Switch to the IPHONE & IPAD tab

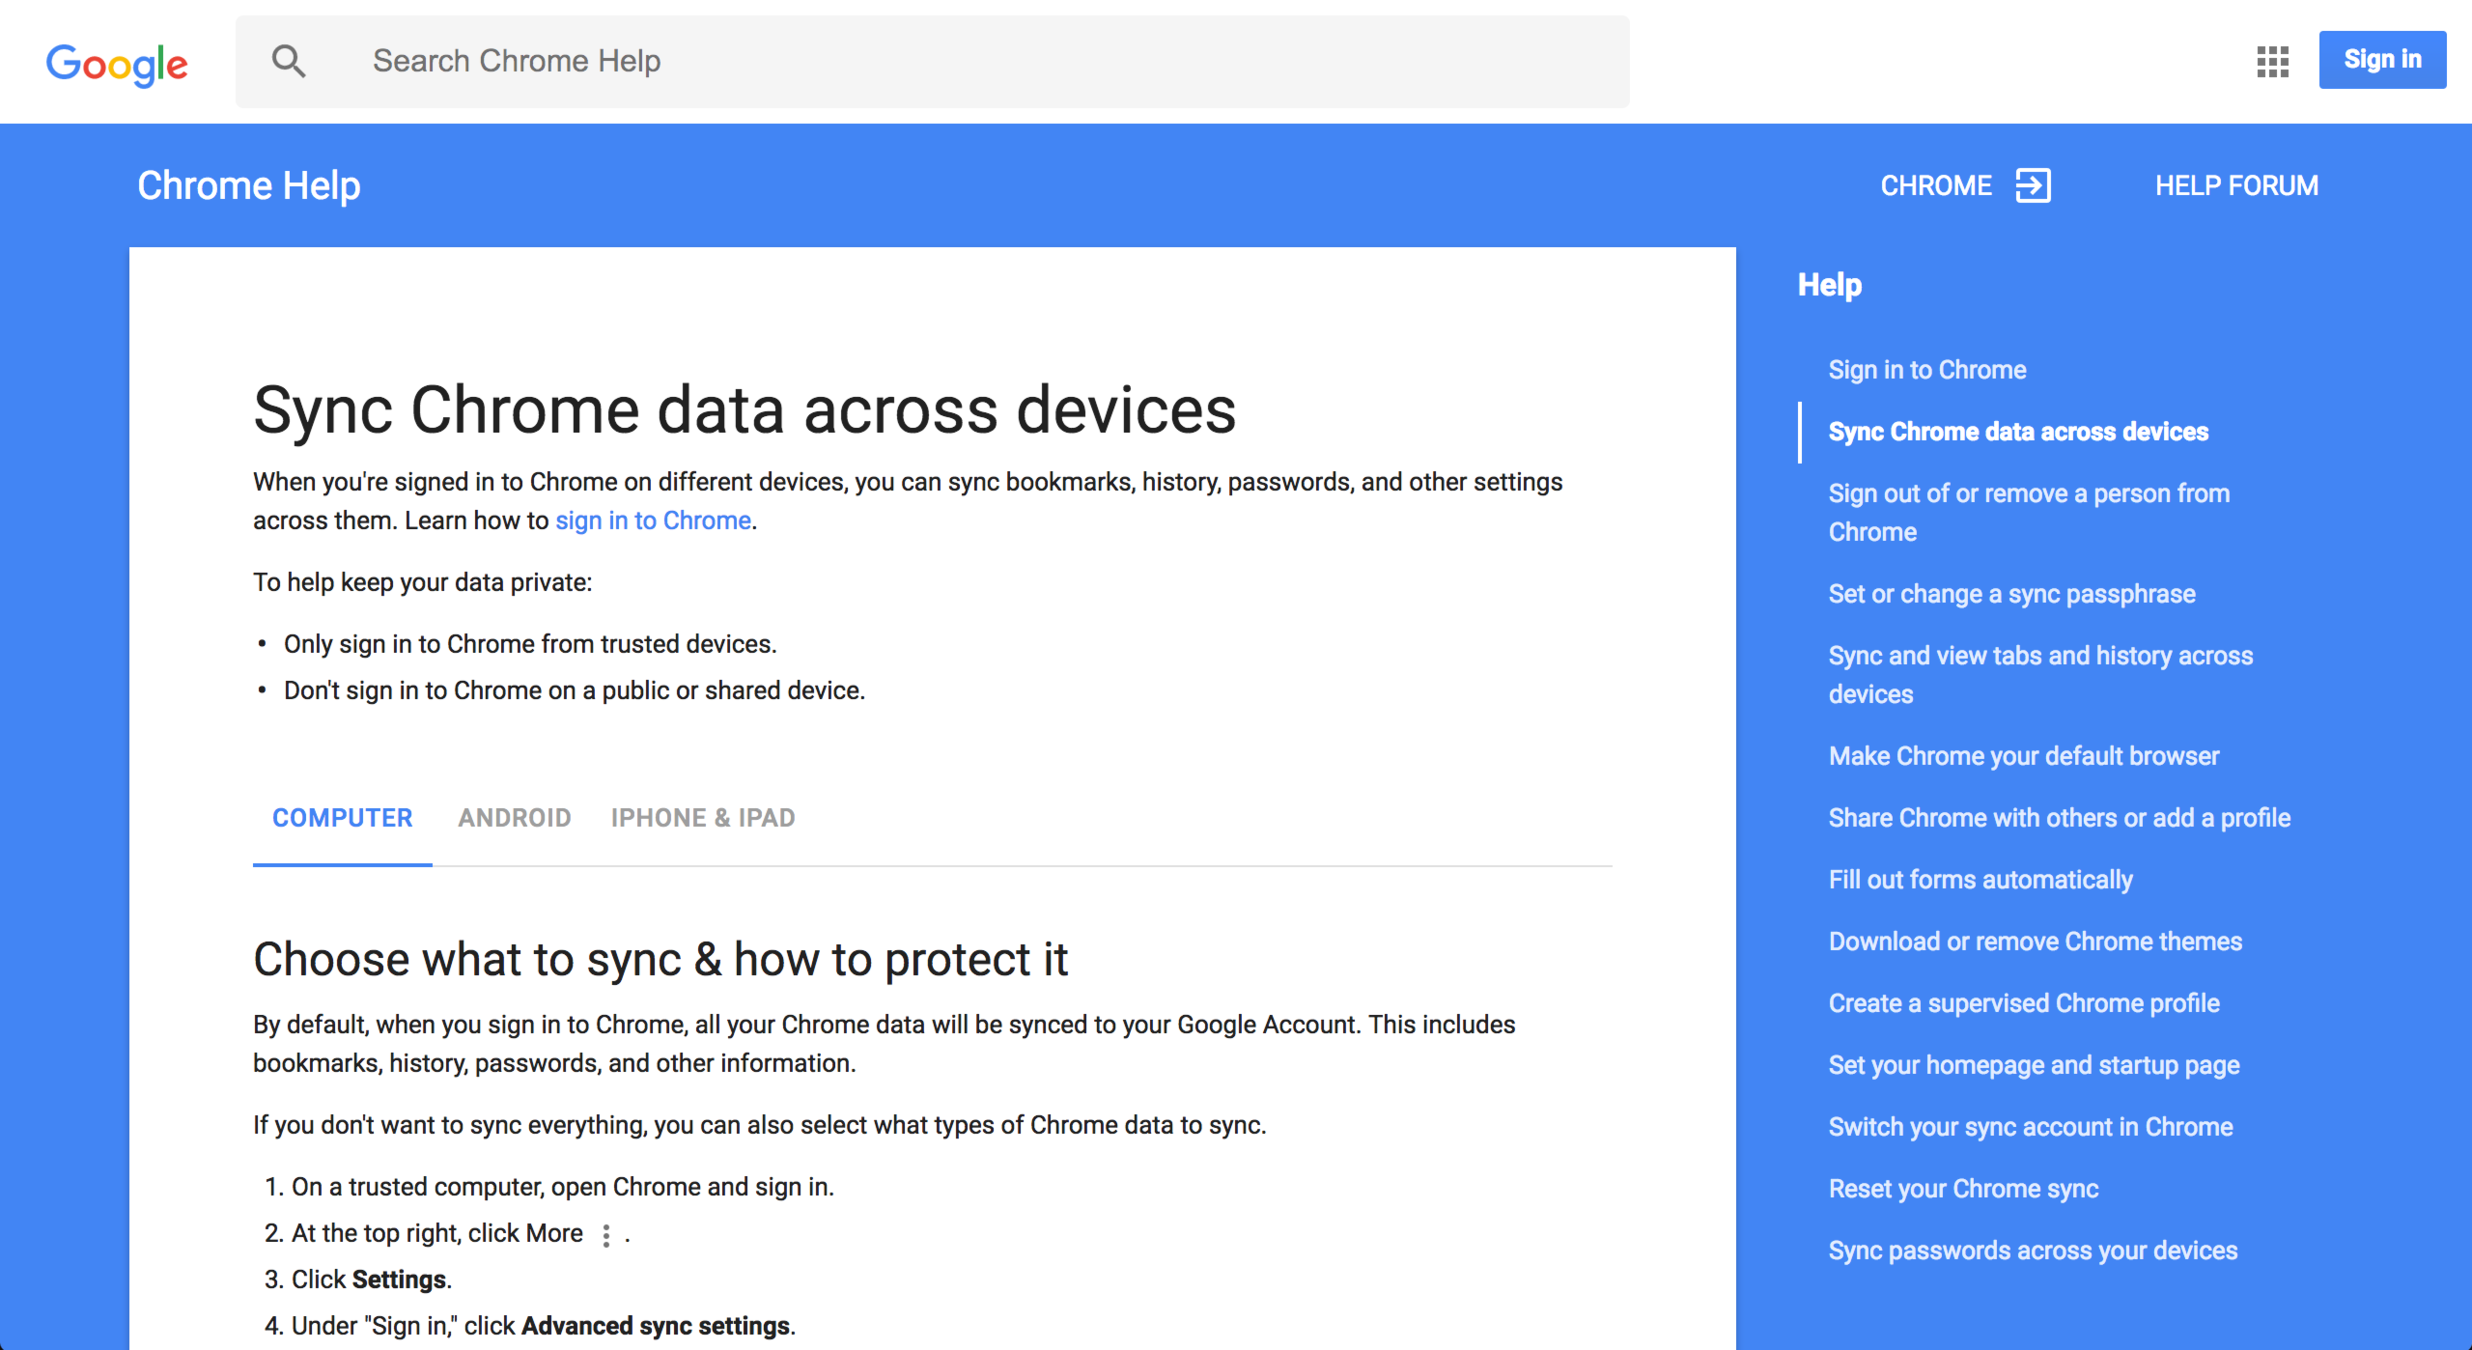[x=703, y=818]
